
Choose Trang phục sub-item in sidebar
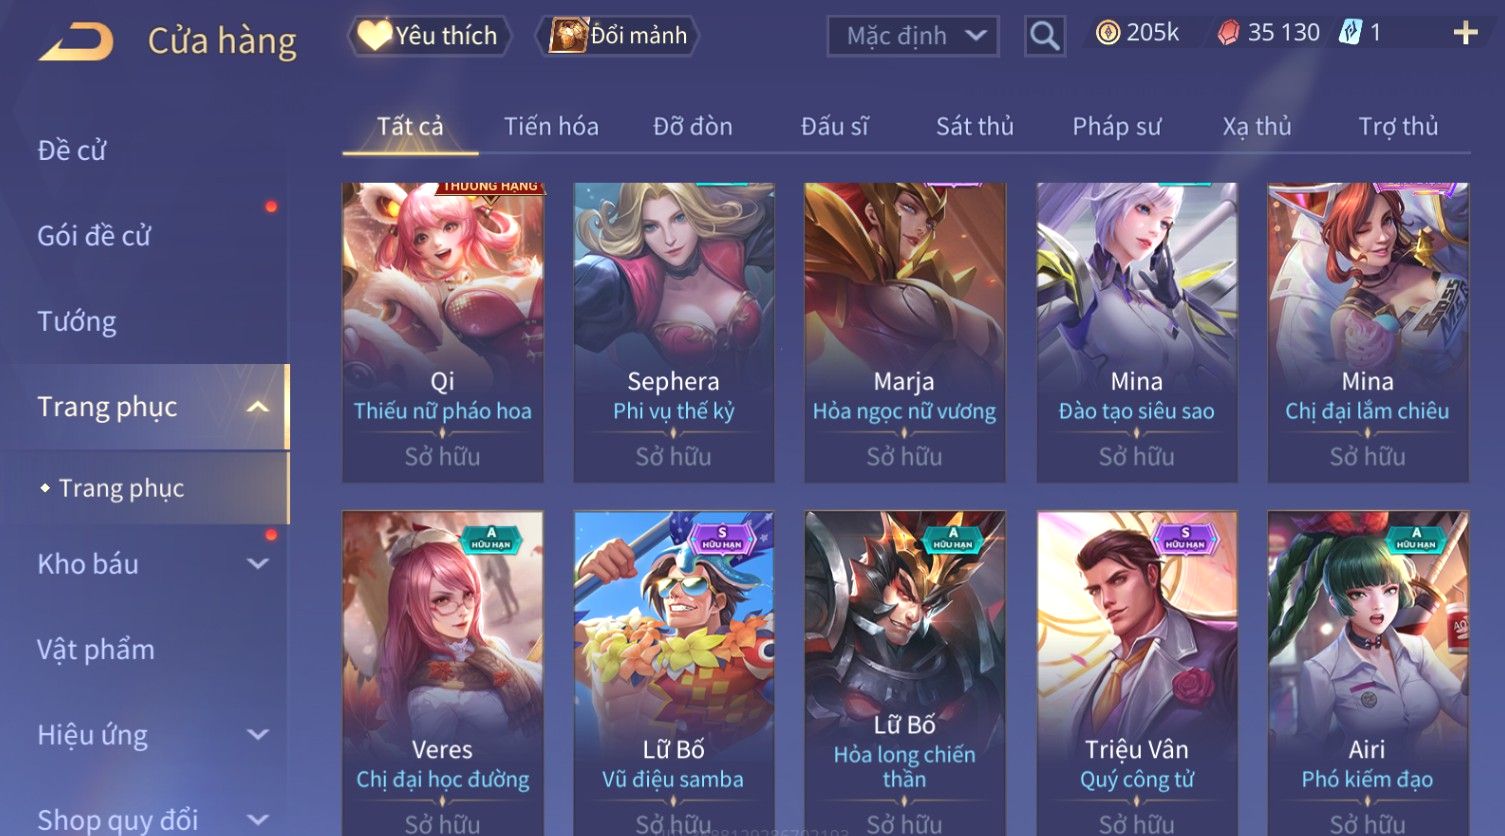click(x=121, y=488)
